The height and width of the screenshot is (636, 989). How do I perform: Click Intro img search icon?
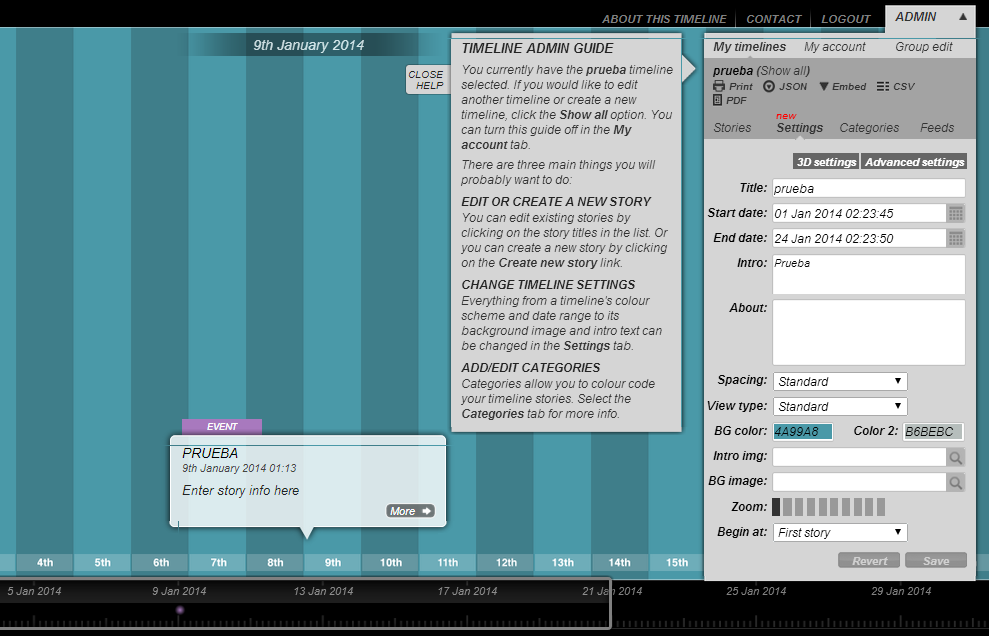[x=956, y=457]
